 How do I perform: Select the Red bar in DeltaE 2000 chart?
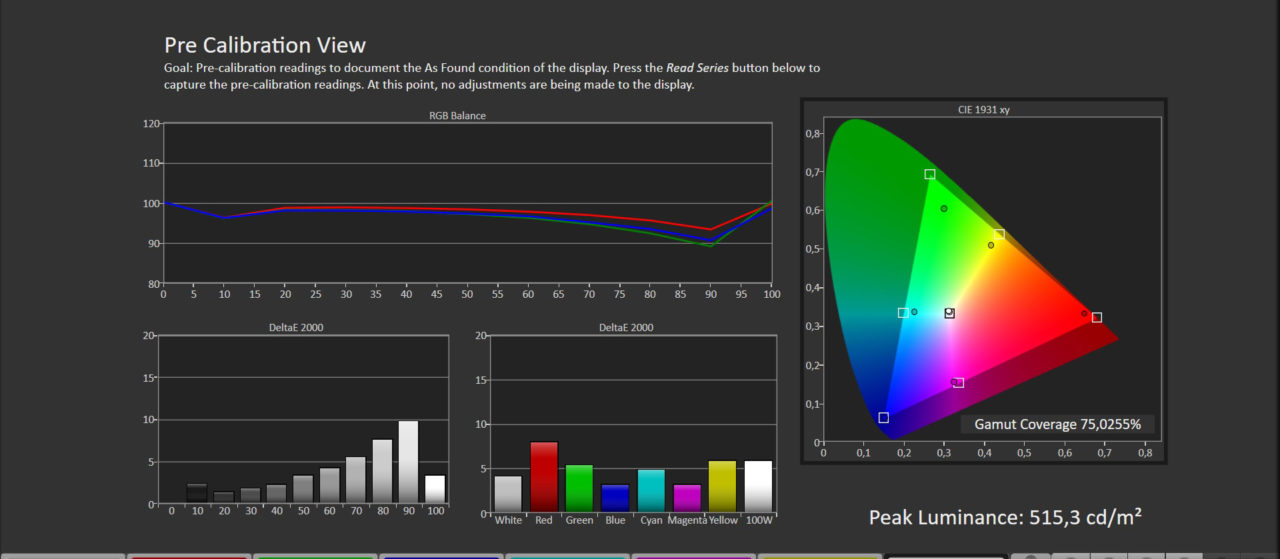click(542, 477)
